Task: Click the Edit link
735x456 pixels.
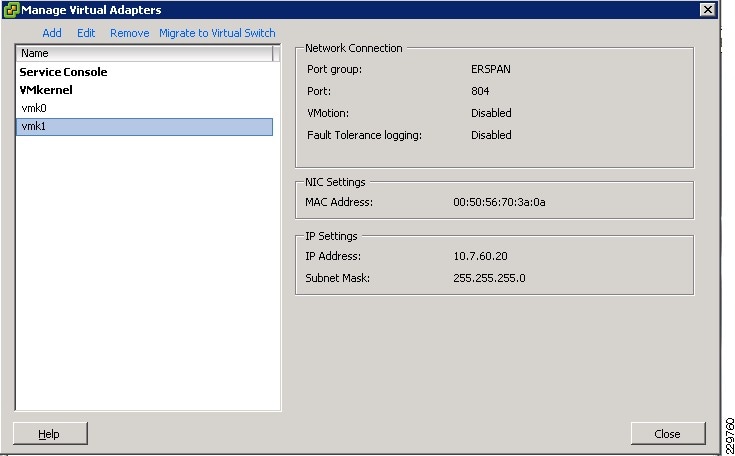Action: pyautogui.click(x=86, y=33)
